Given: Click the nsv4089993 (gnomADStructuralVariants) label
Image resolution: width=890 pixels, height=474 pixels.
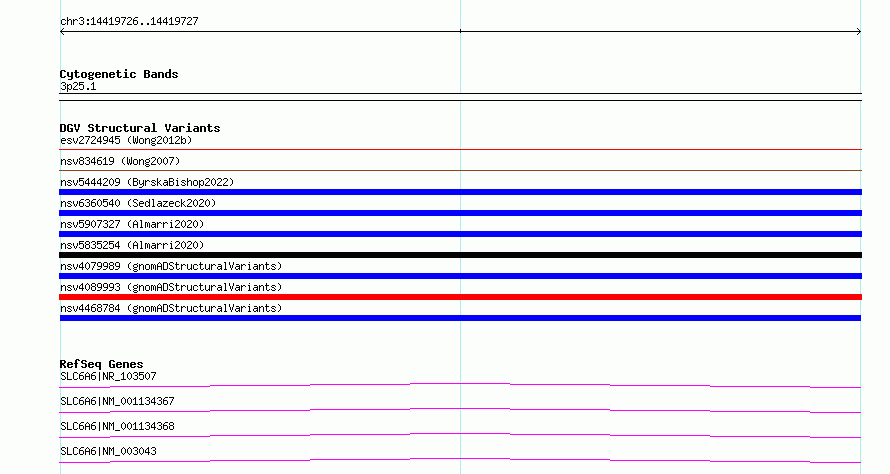Looking at the screenshot, I should coord(171,287).
